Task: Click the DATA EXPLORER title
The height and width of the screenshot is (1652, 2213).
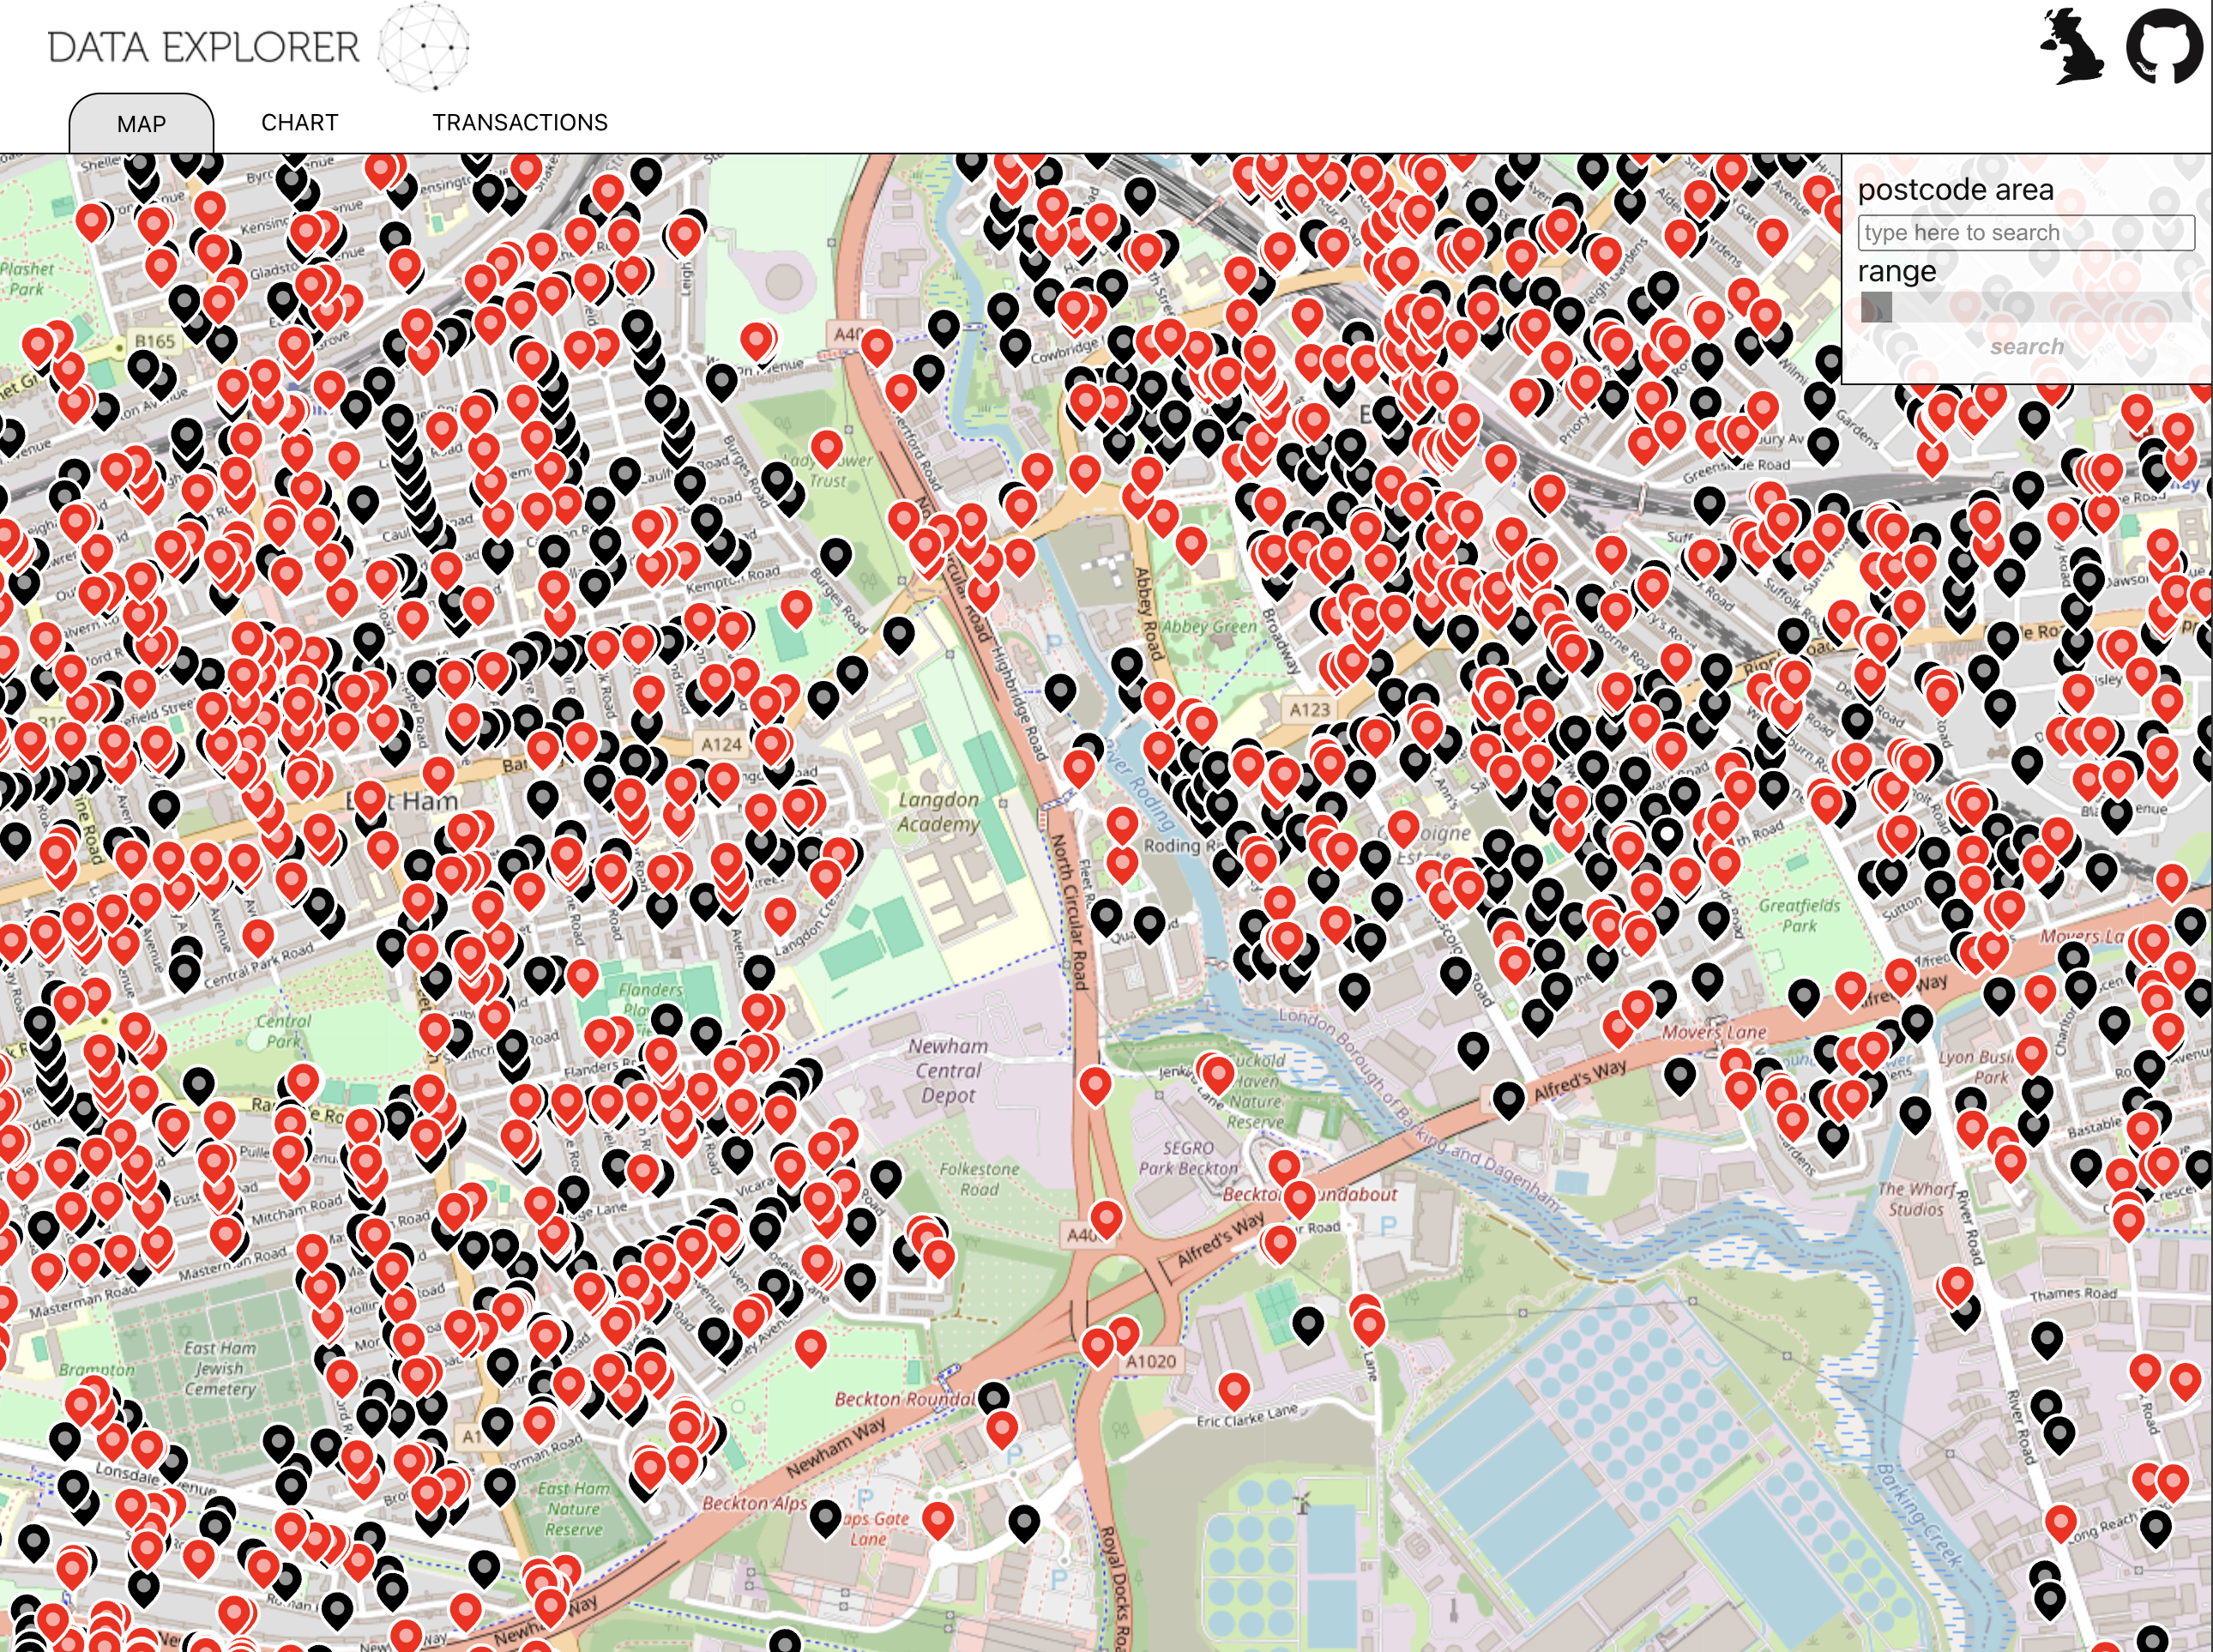Action: (x=203, y=47)
